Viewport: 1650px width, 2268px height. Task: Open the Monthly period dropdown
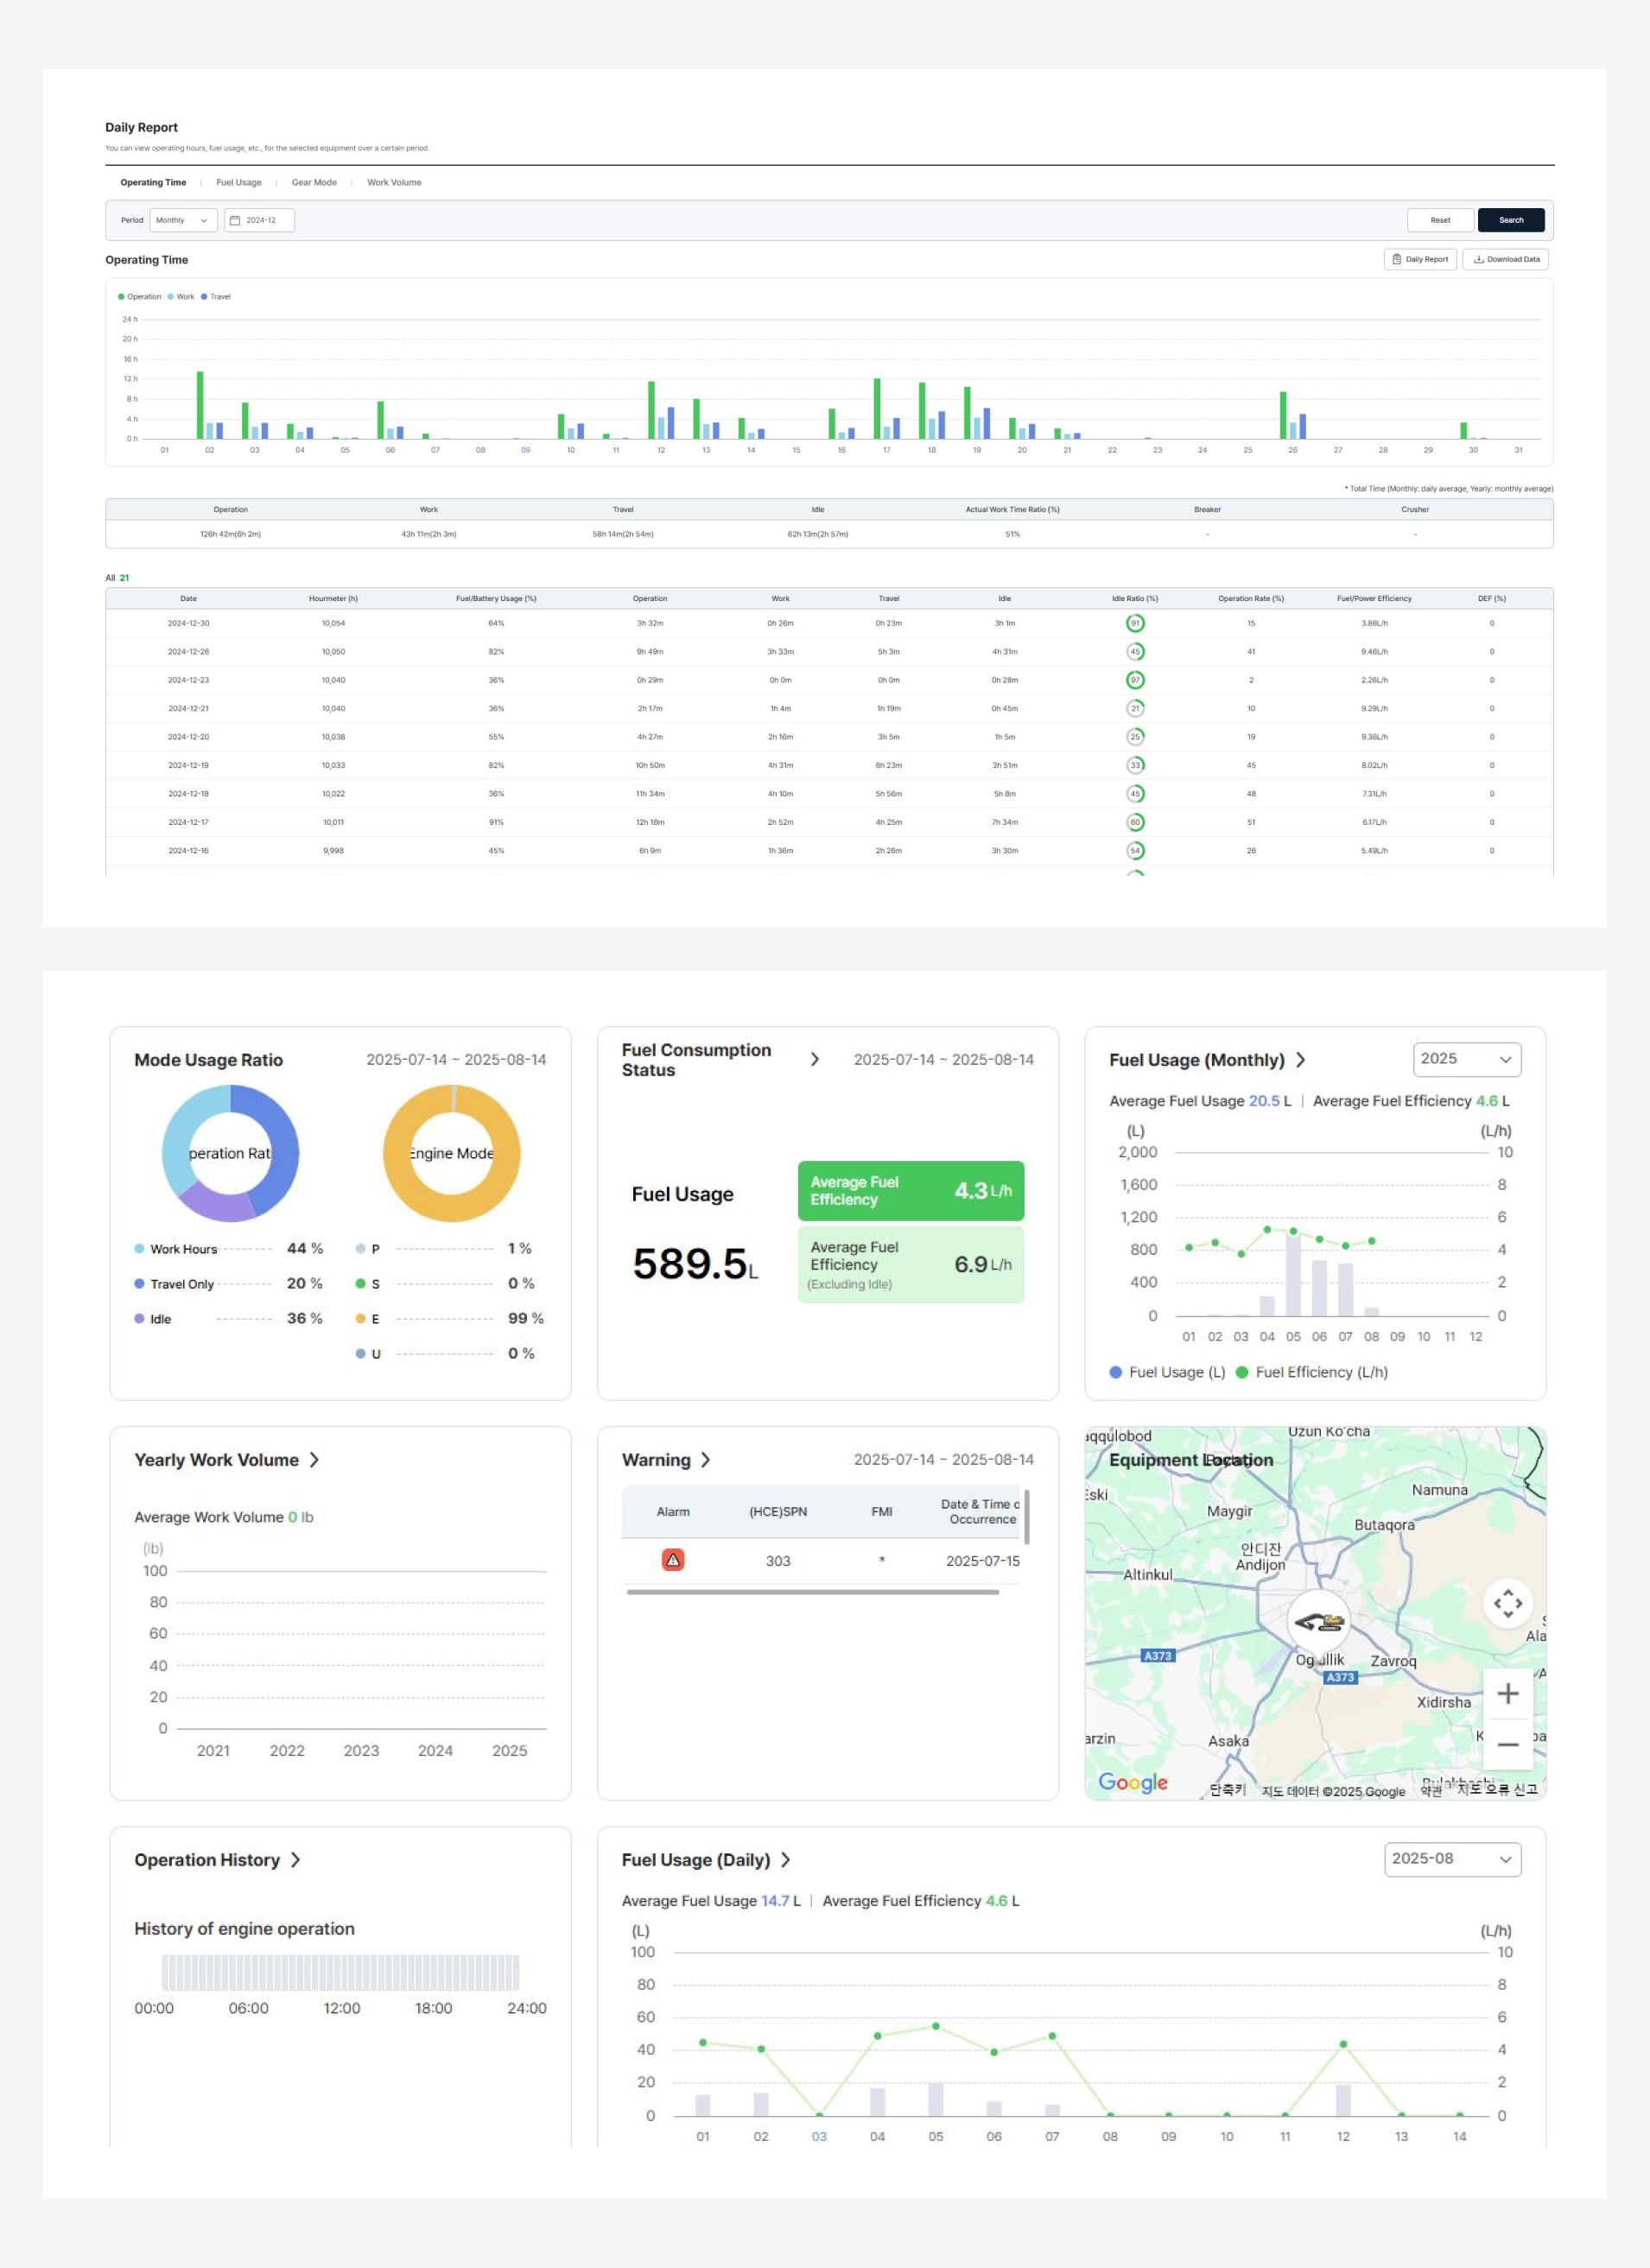coord(183,220)
